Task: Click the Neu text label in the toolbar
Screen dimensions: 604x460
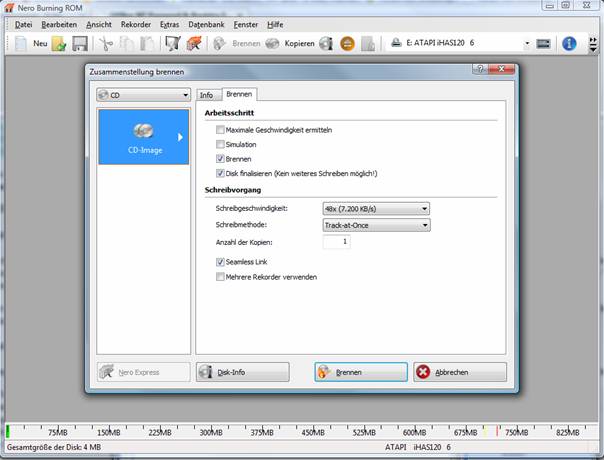Action: click(x=40, y=44)
